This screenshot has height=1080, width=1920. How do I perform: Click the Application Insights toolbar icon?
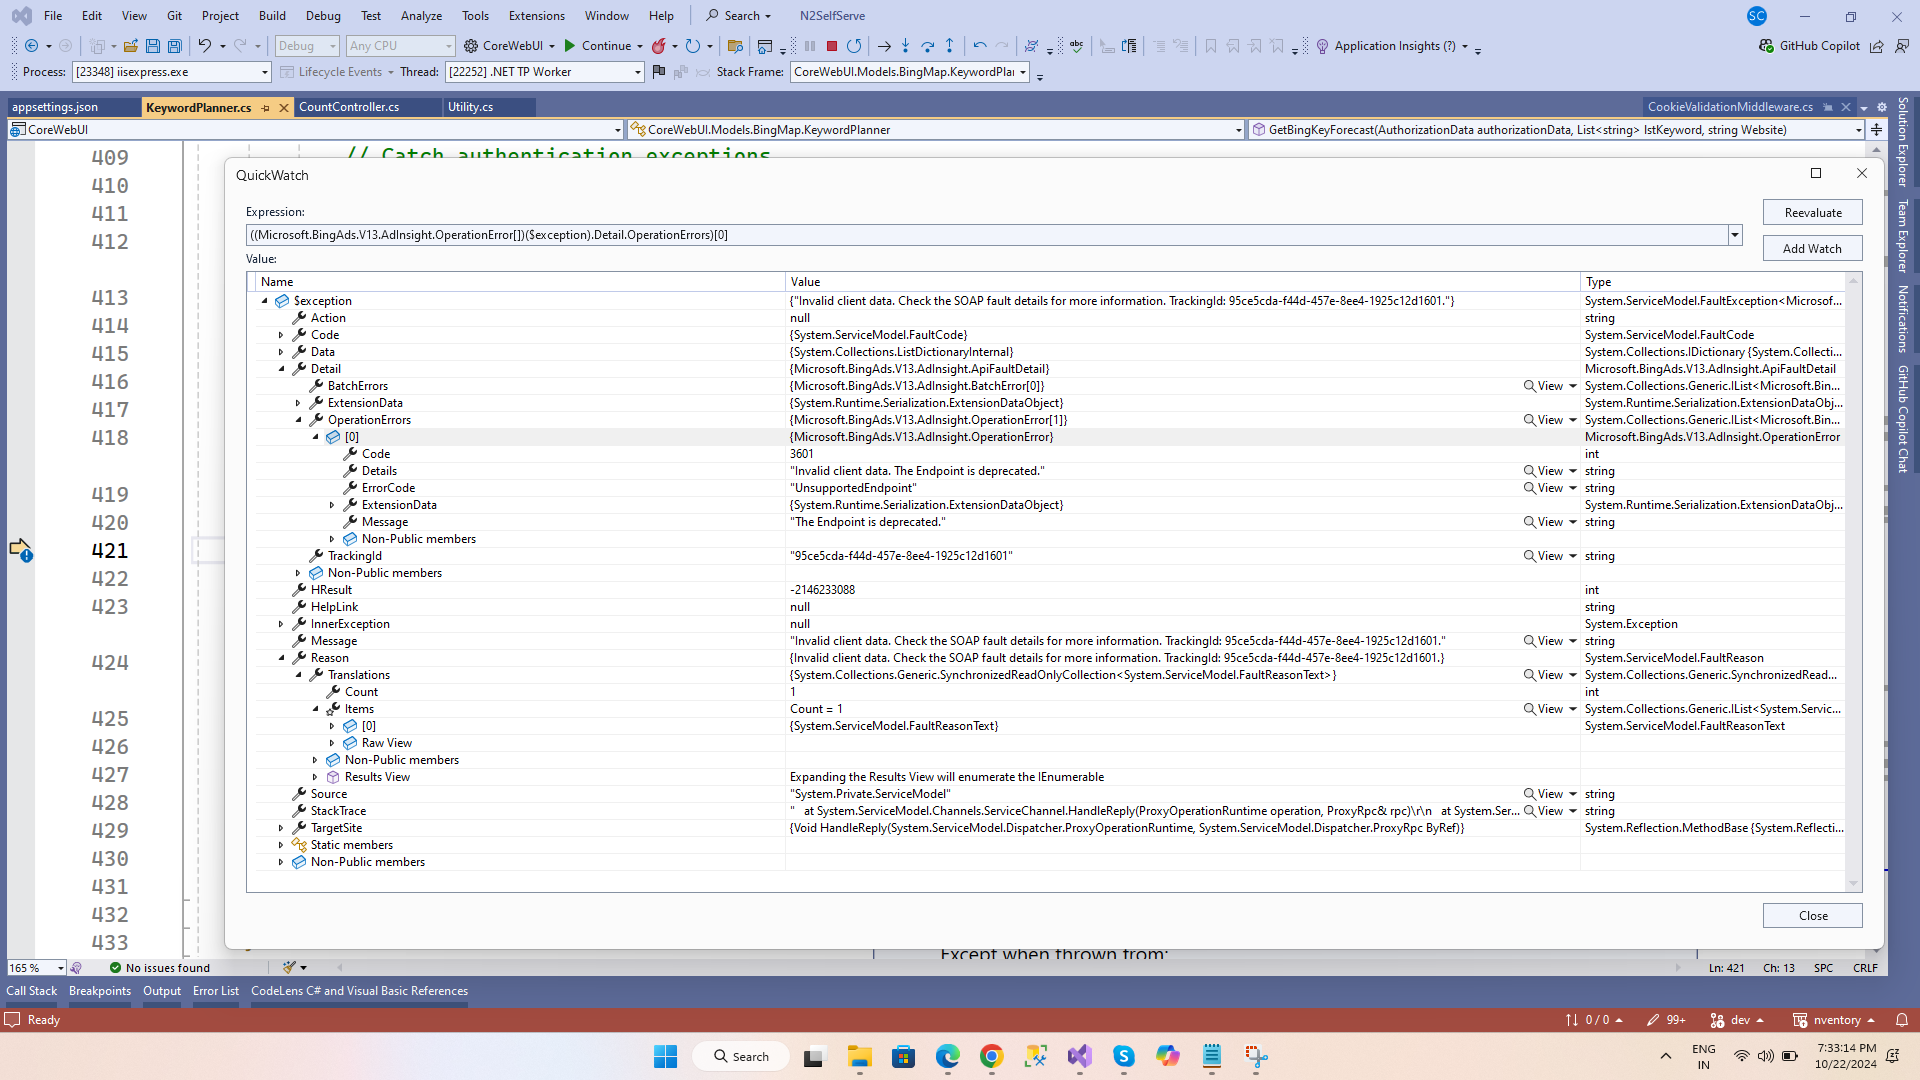click(x=1322, y=46)
